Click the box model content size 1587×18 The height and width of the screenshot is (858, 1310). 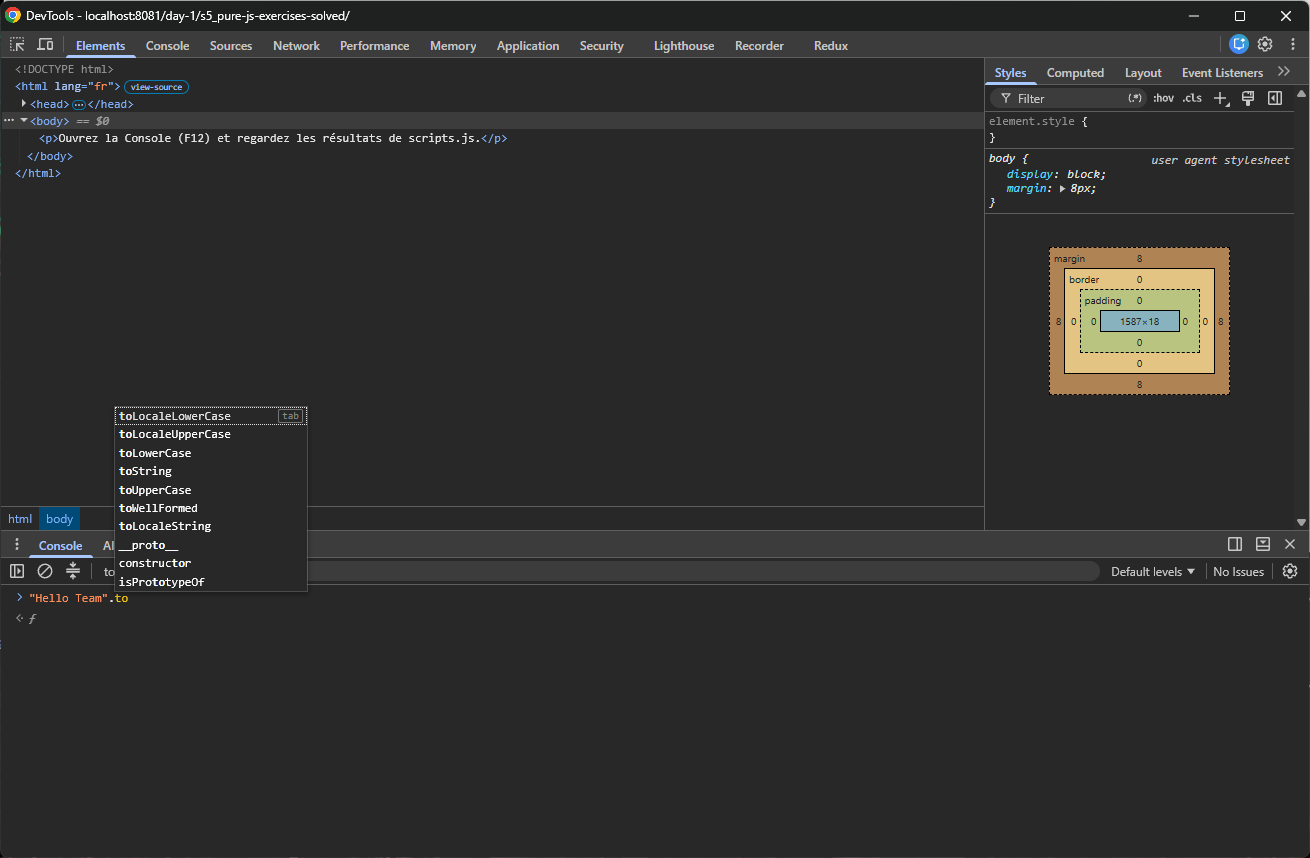click(x=1139, y=321)
